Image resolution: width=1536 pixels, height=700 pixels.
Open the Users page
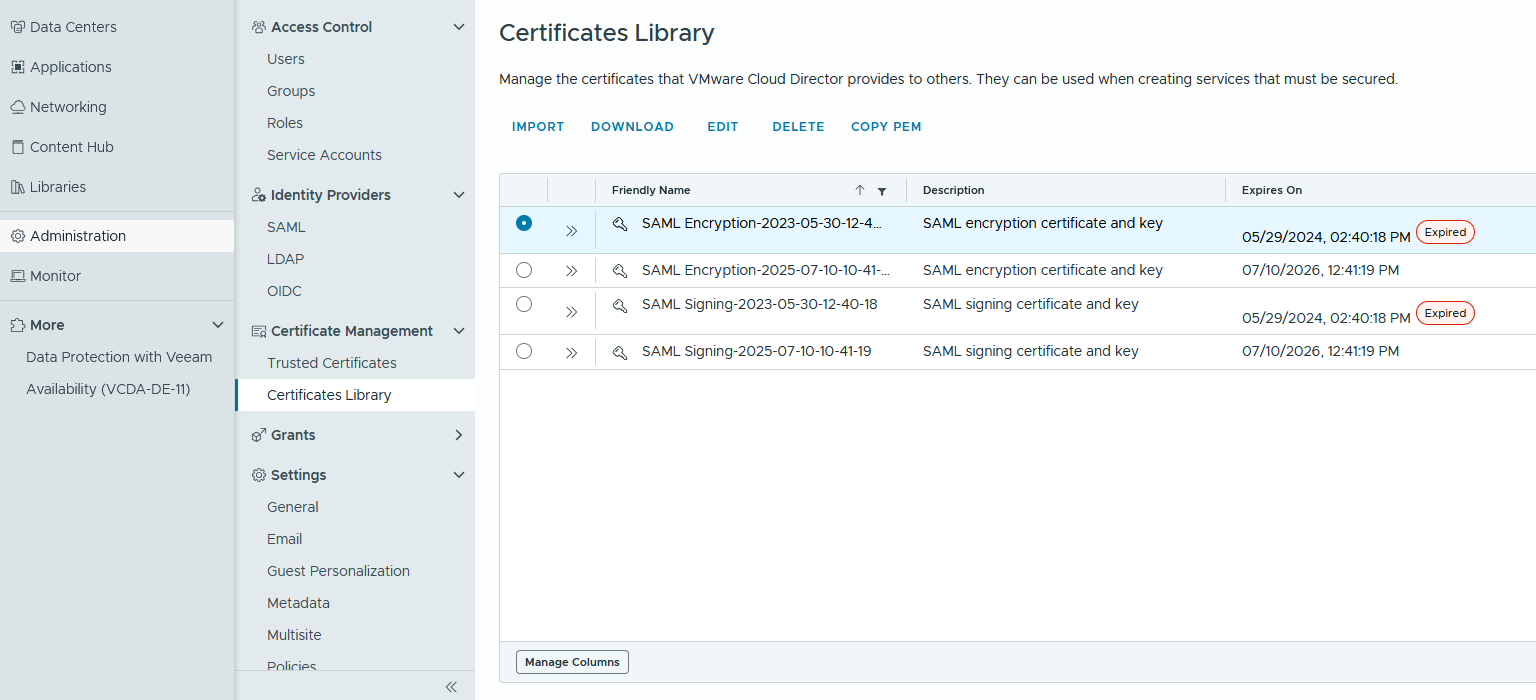coord(286,59)
